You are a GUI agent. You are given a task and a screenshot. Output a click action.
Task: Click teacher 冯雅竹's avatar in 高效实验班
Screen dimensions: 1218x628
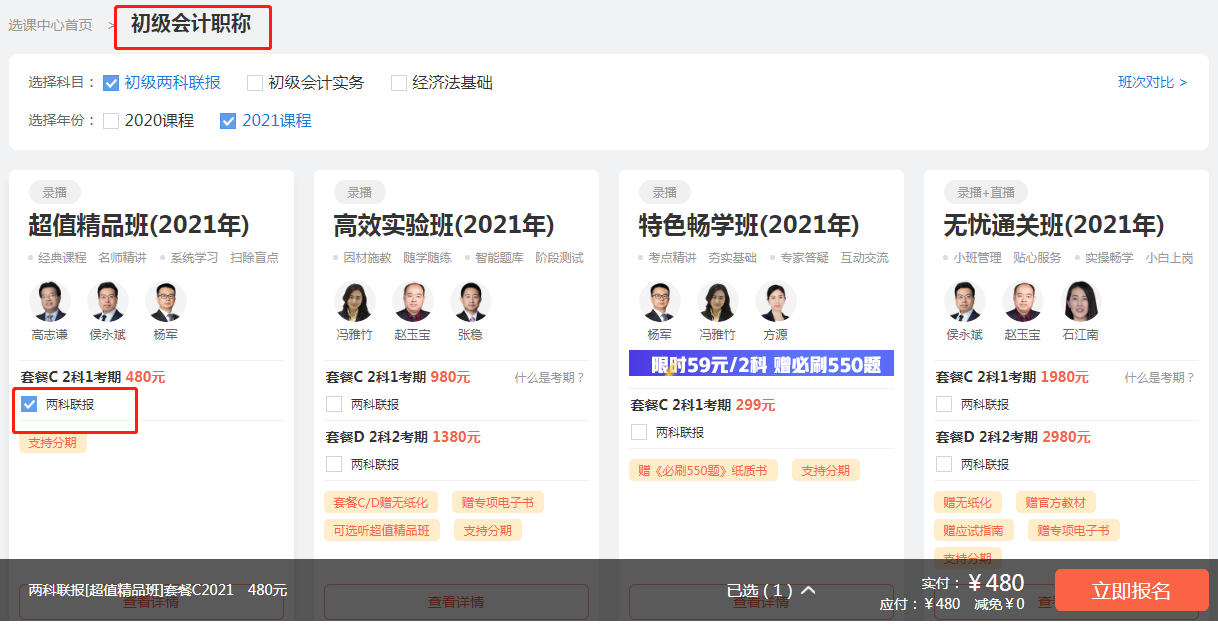[355, 301]
